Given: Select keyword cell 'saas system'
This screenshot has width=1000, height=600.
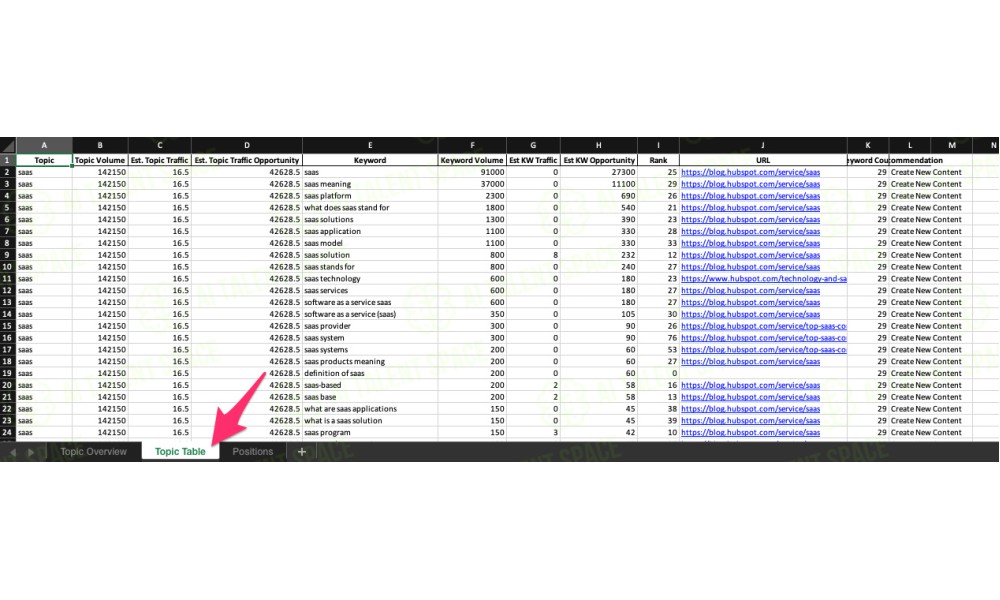Looking at the screenshot, I should pyautogui.click(x=370, y=338).
